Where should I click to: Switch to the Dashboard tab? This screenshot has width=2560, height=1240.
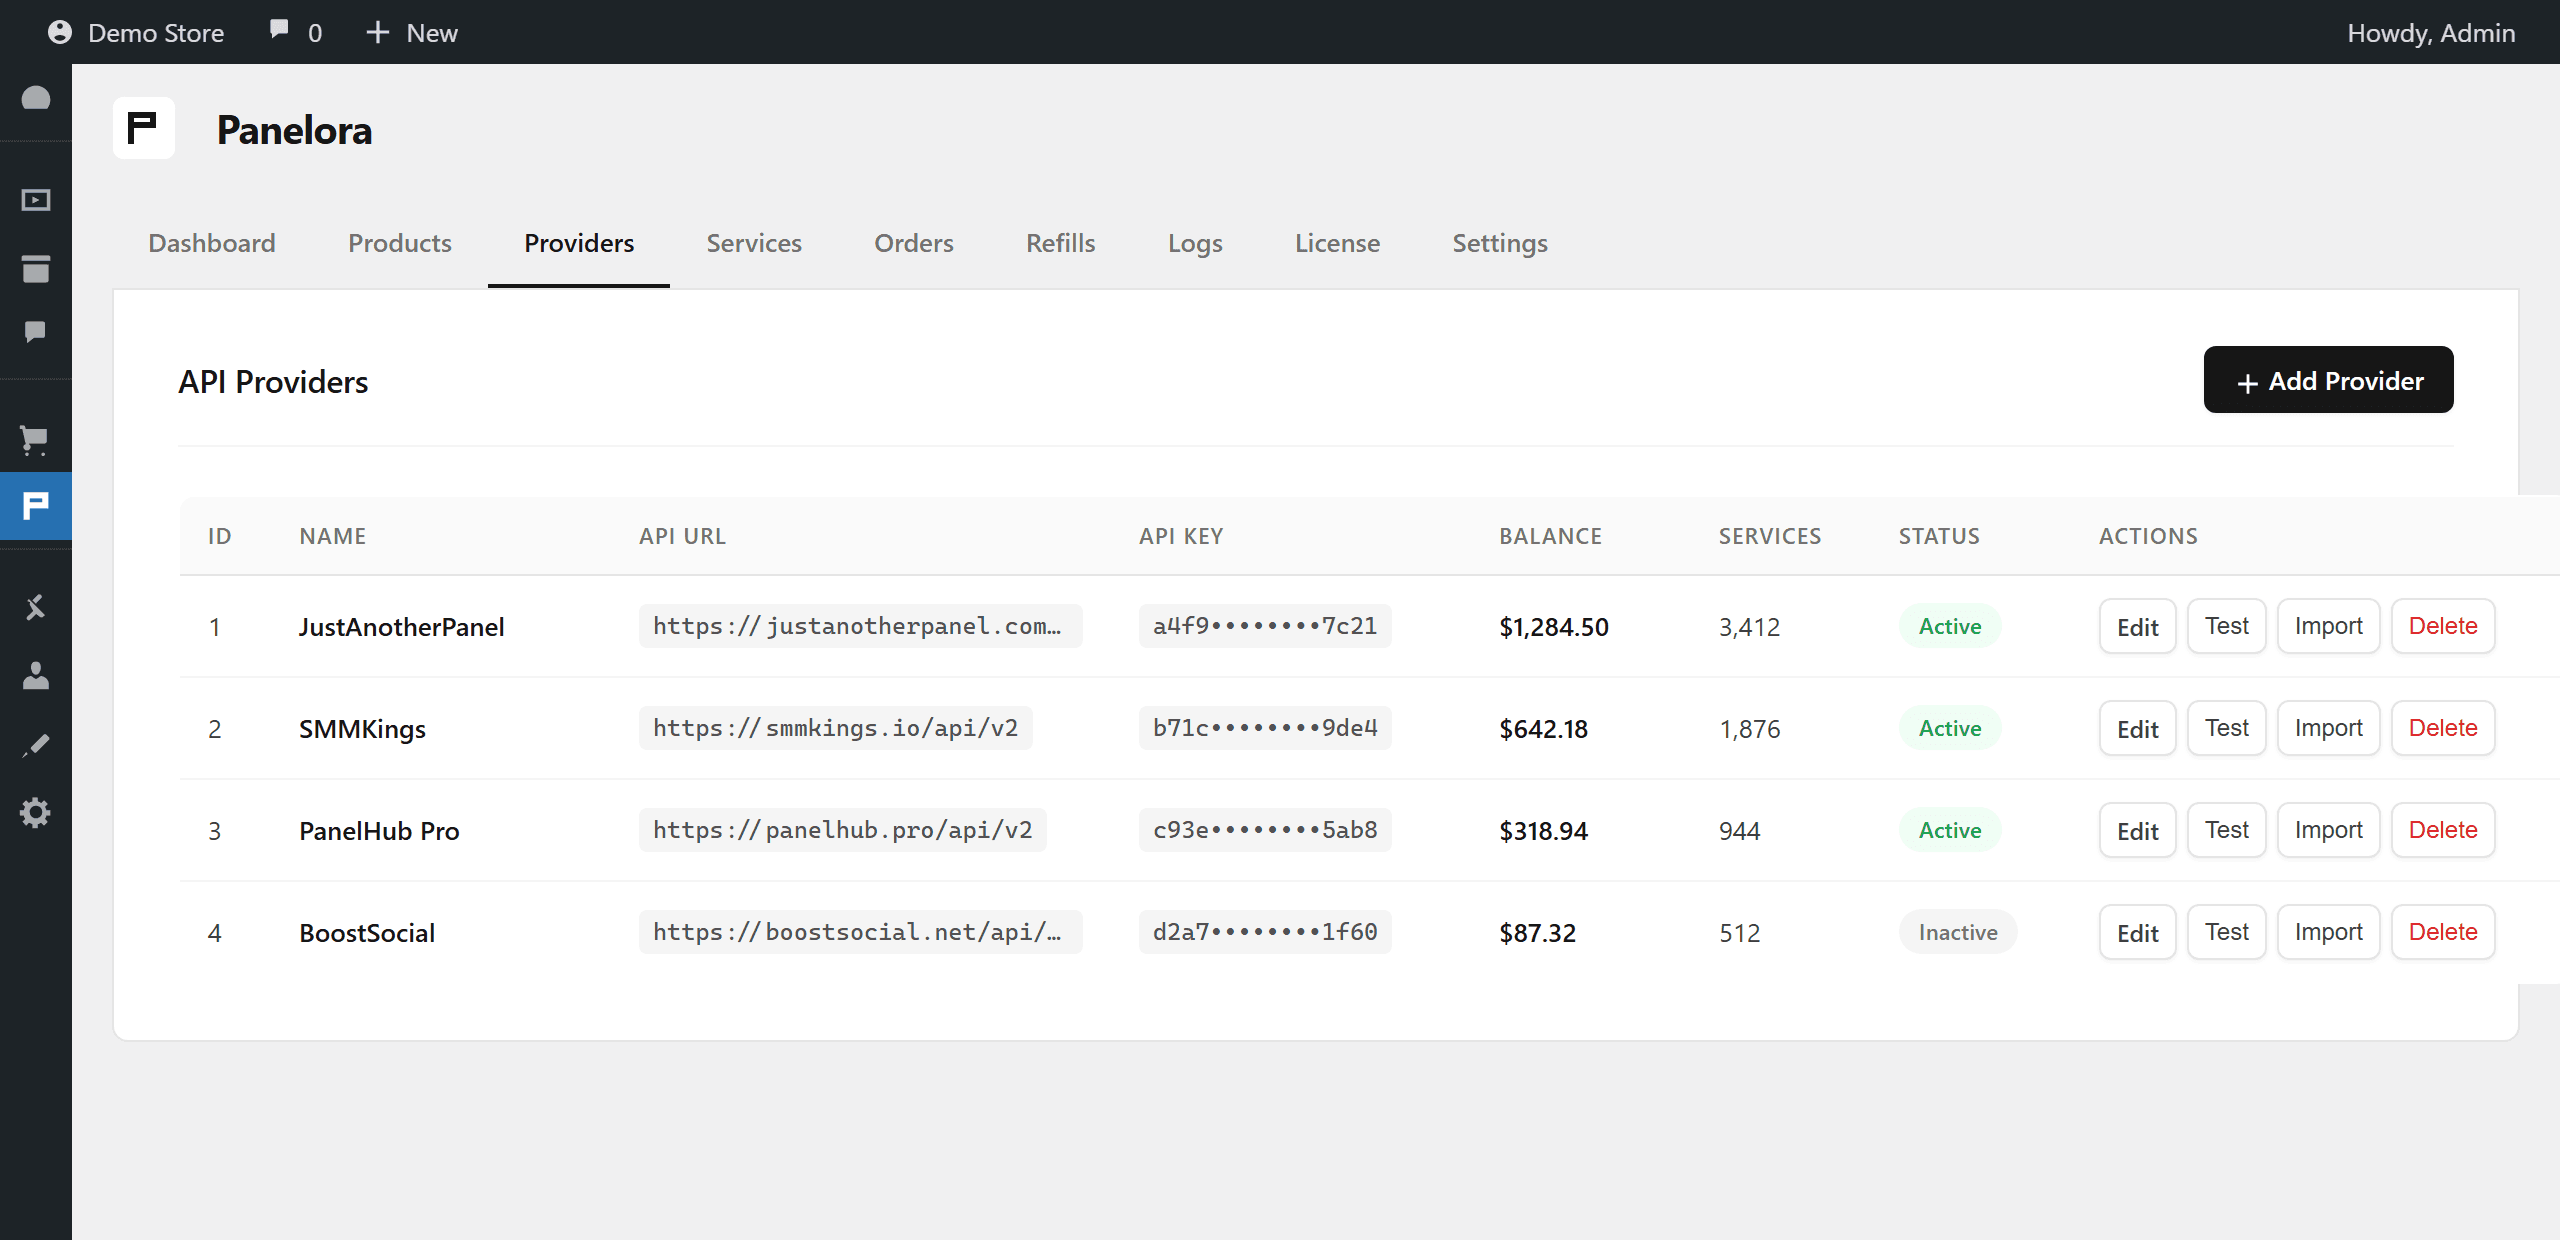(x=212, y=243)
